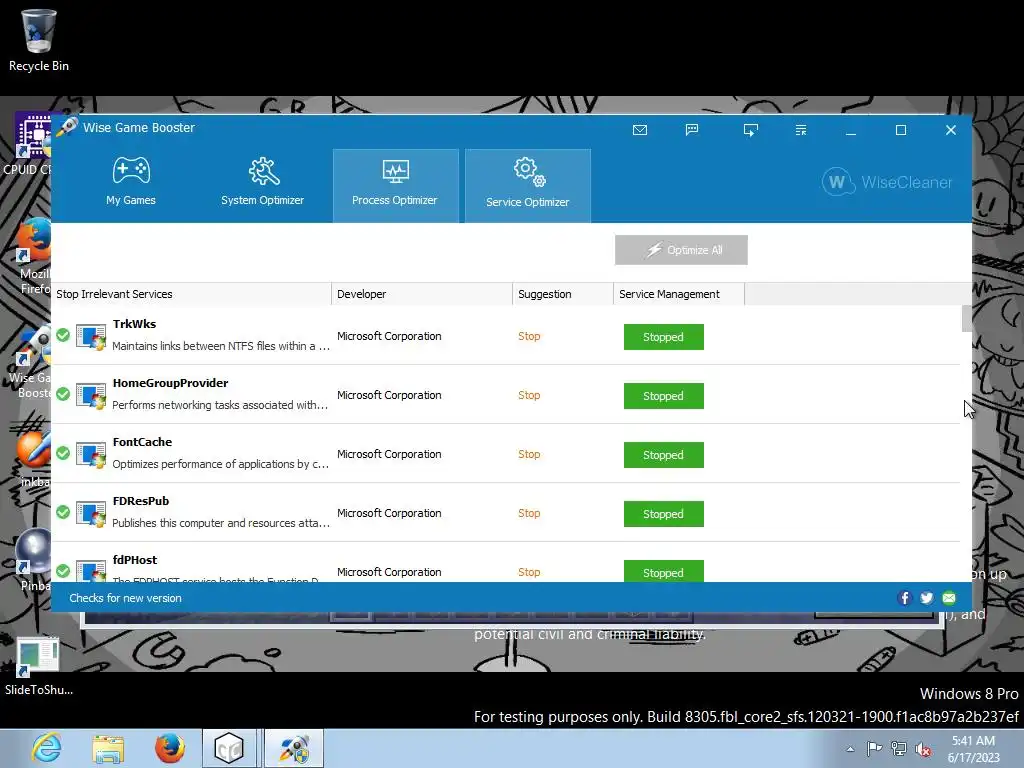
Task: Click the screen share icon in title bar
Action: [x=750, y=130]
